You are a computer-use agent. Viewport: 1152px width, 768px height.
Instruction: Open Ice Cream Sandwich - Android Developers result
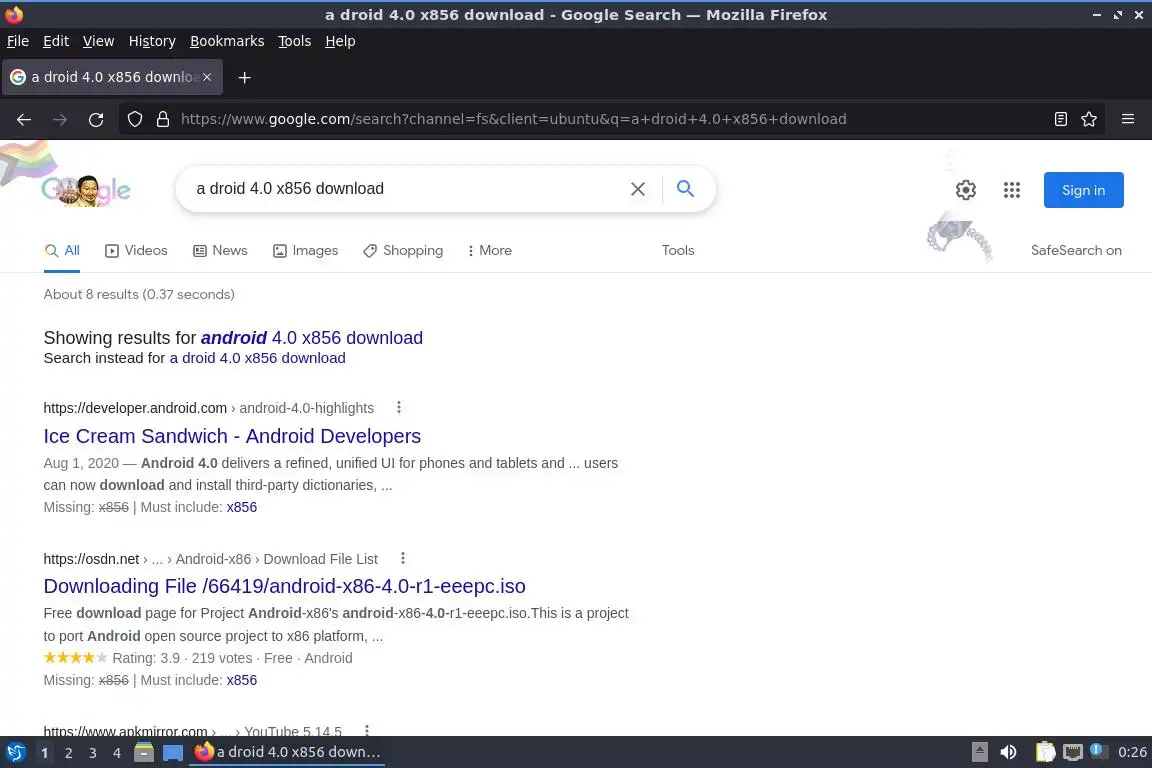coord(232,436)
